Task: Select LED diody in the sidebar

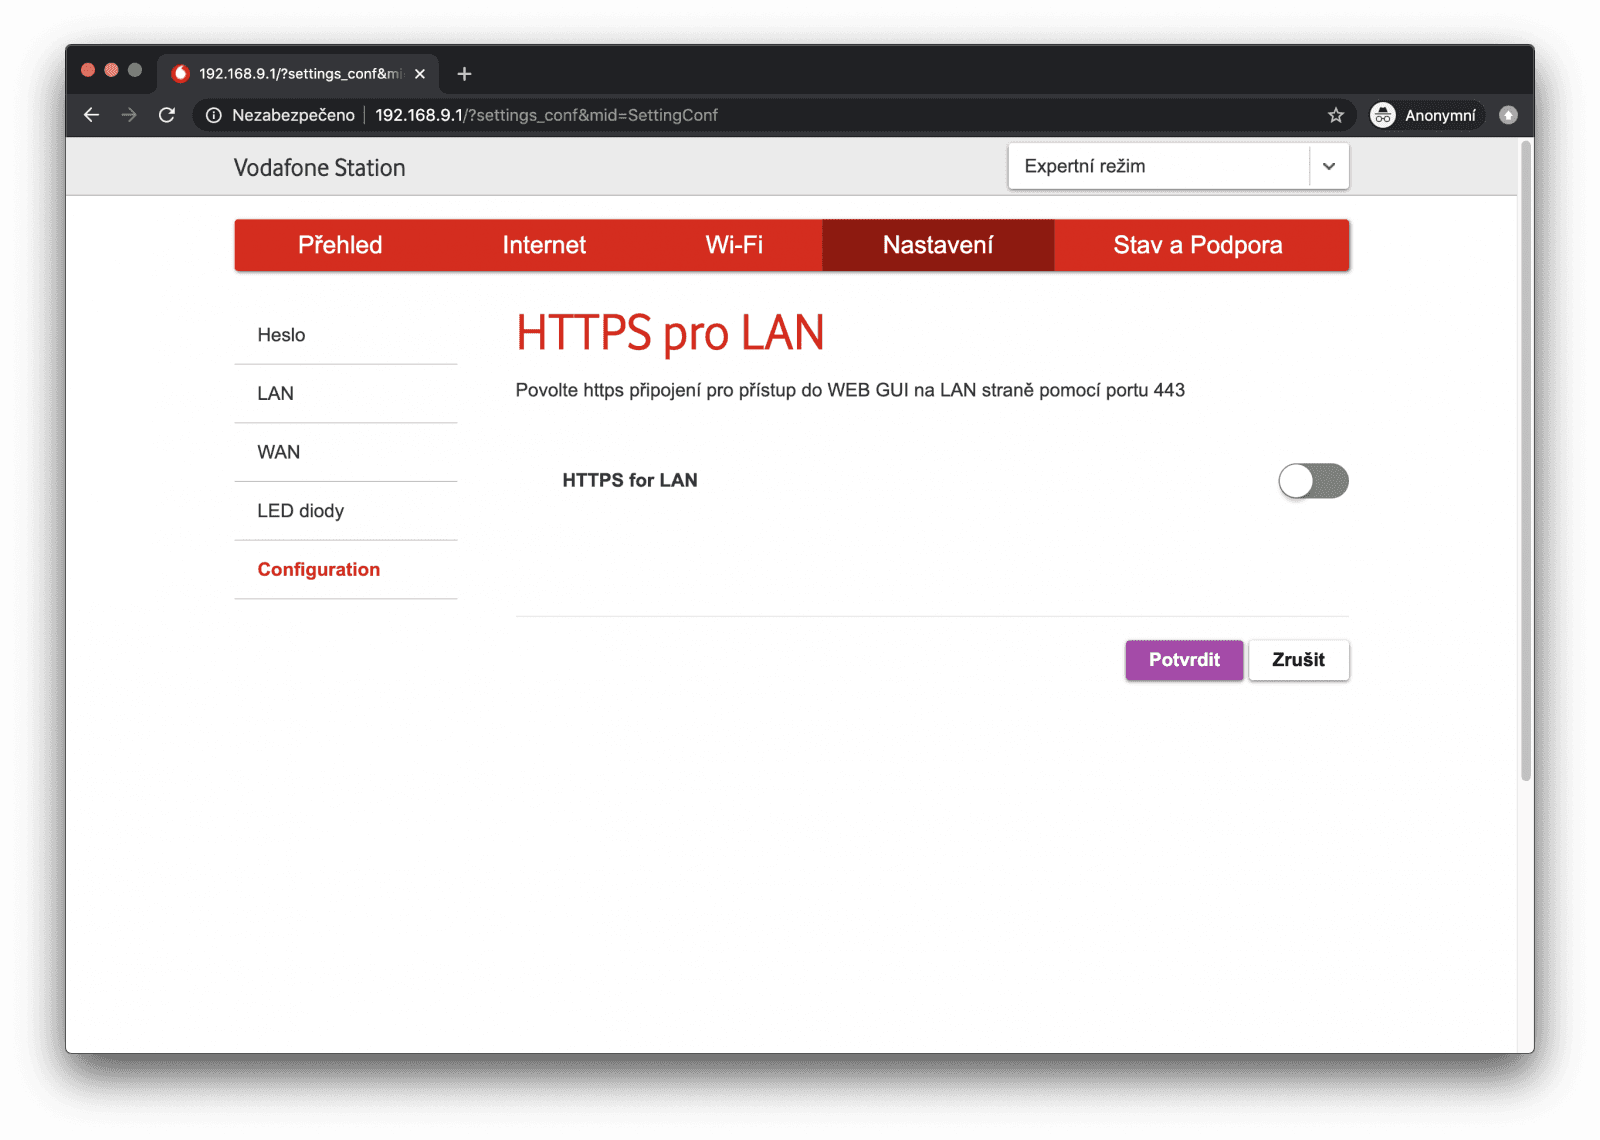Action: pos(301,510)
